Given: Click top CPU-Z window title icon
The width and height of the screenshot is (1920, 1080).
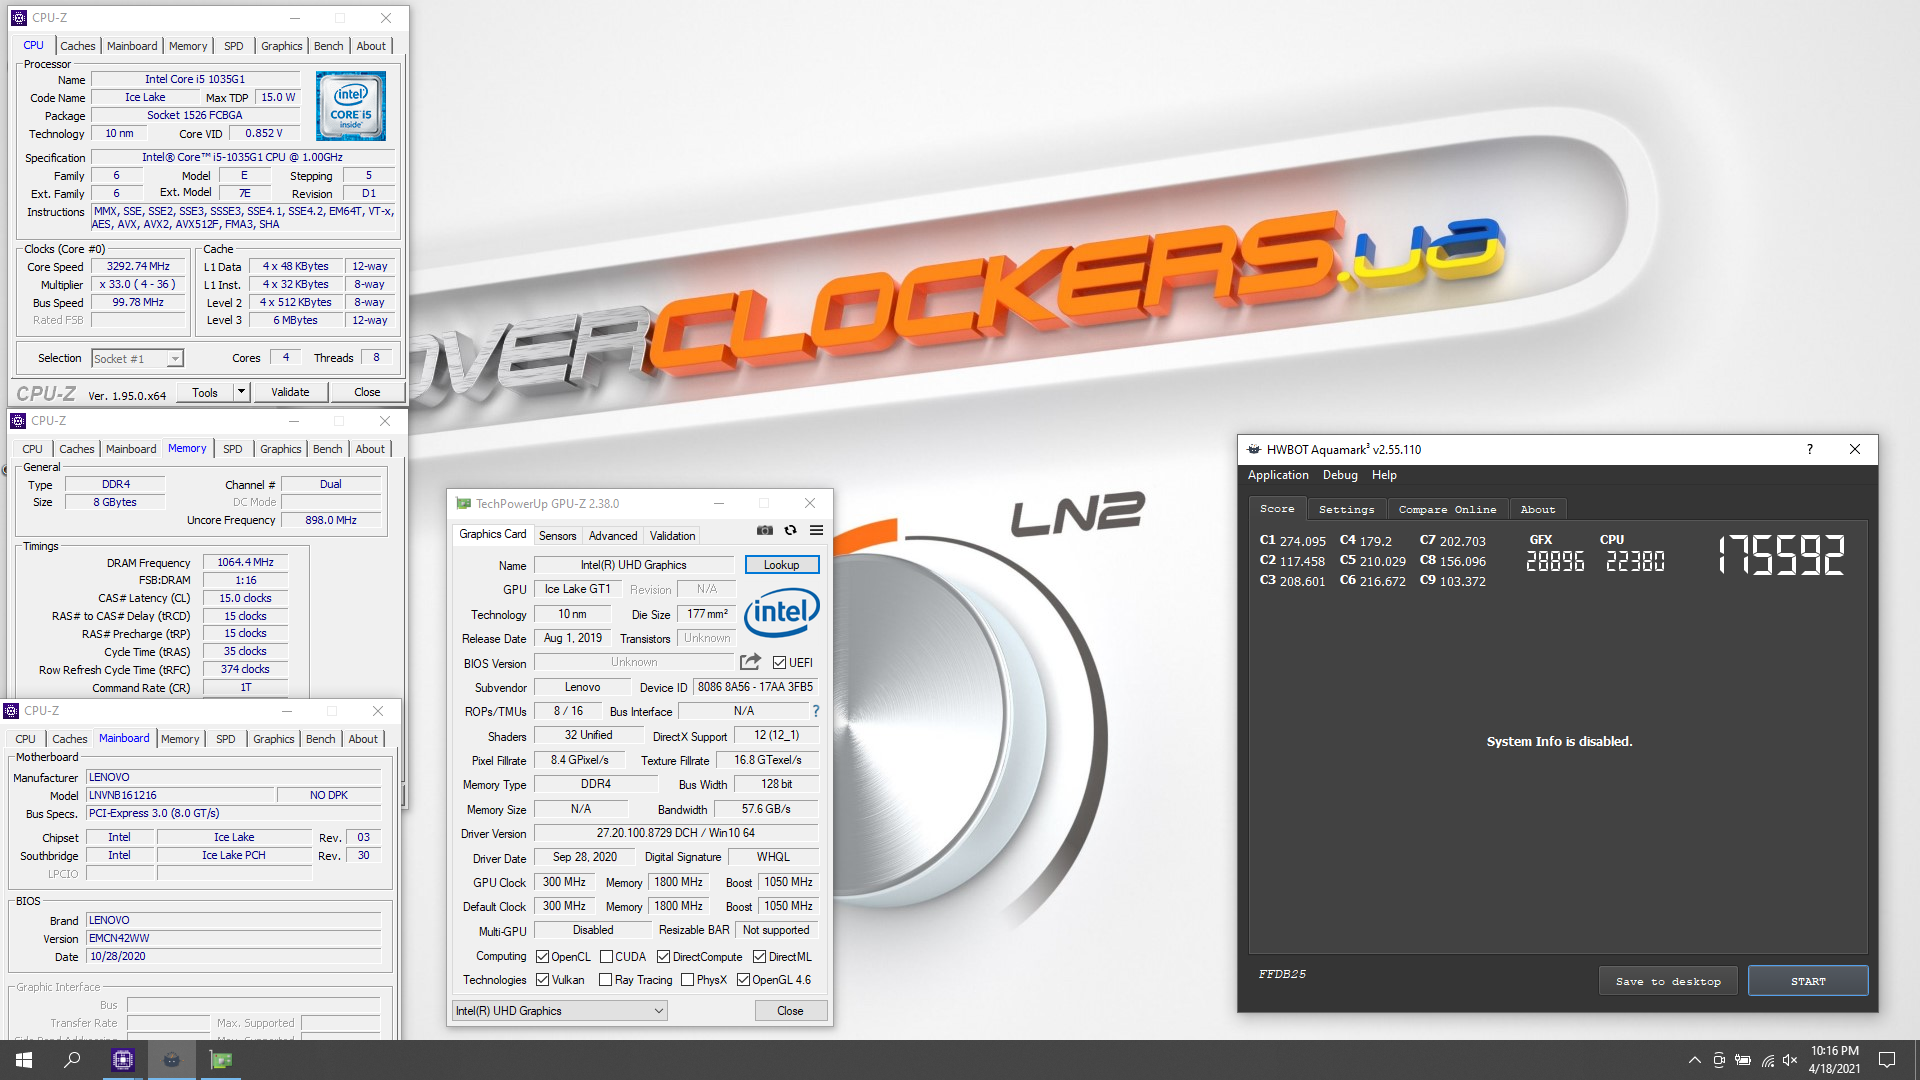Looking at the screenshot, I should pyautogui.click(x=18, y=18).
